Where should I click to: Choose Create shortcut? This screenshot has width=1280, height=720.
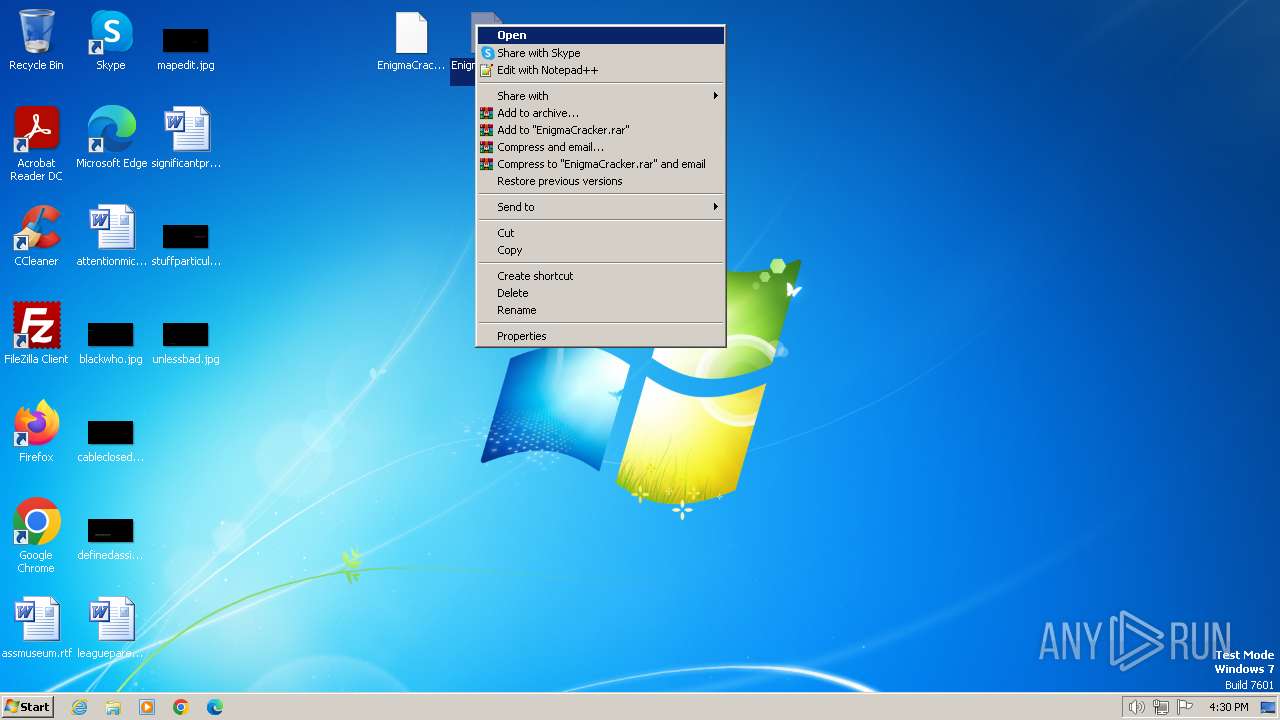coord(600,276)
